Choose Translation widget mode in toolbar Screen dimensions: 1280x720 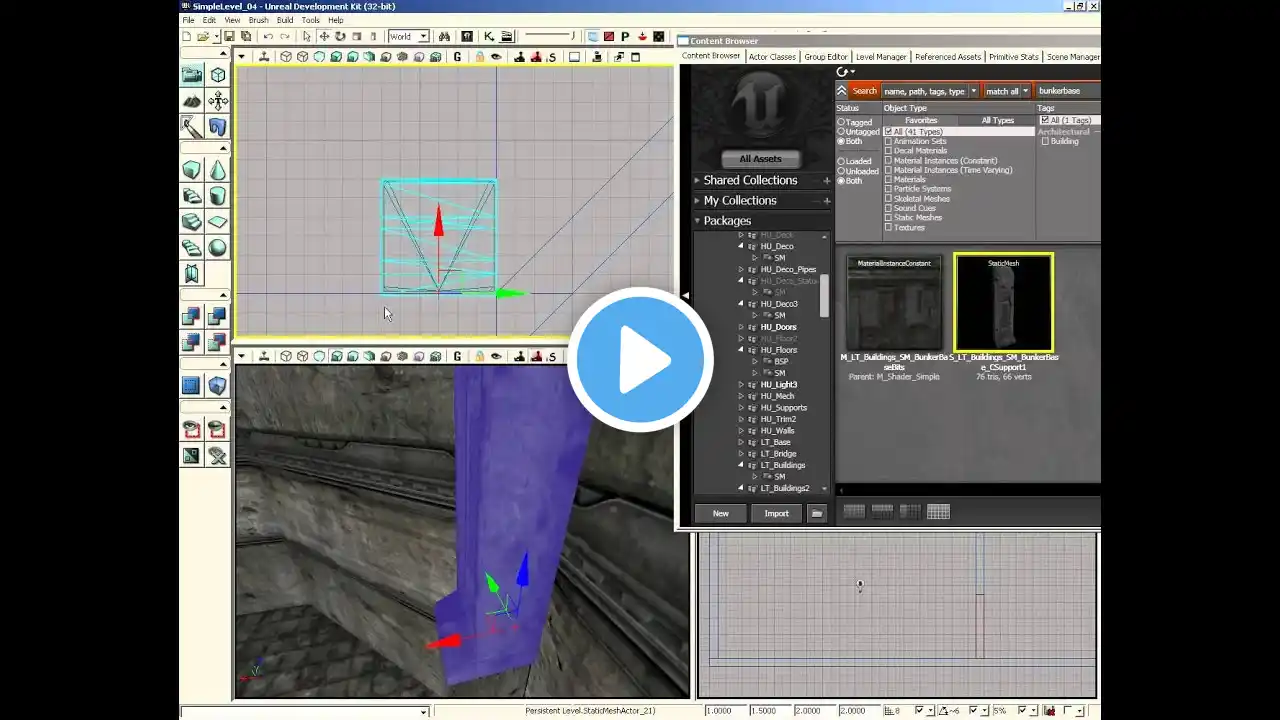(x=324, y=37)
